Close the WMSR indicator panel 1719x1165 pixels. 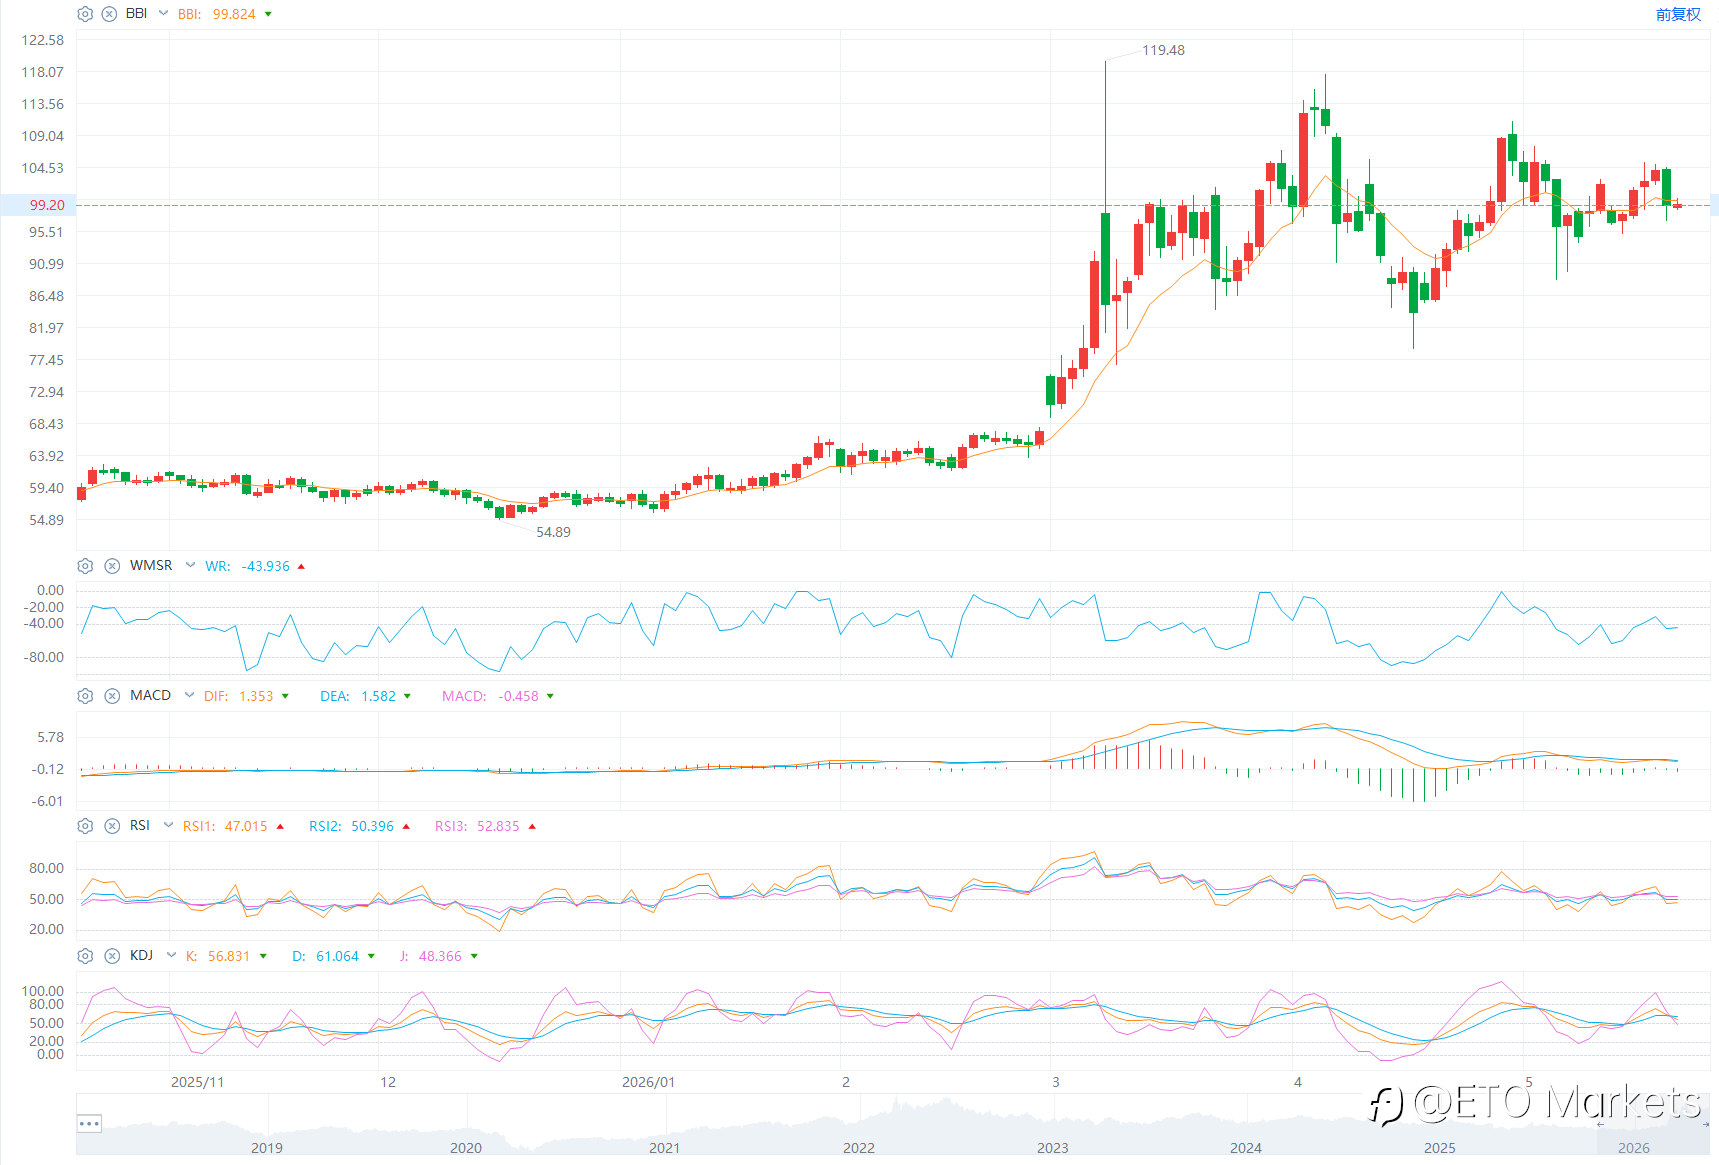click(112, 566)
